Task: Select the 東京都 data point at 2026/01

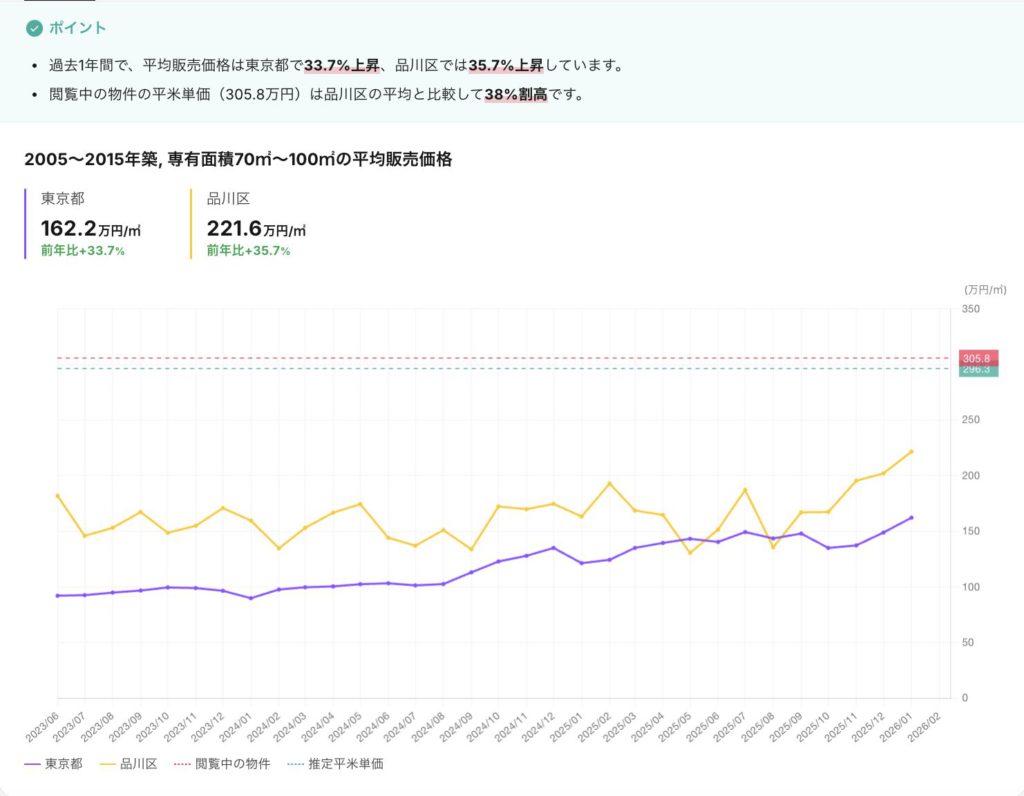Action: (911, 517)
